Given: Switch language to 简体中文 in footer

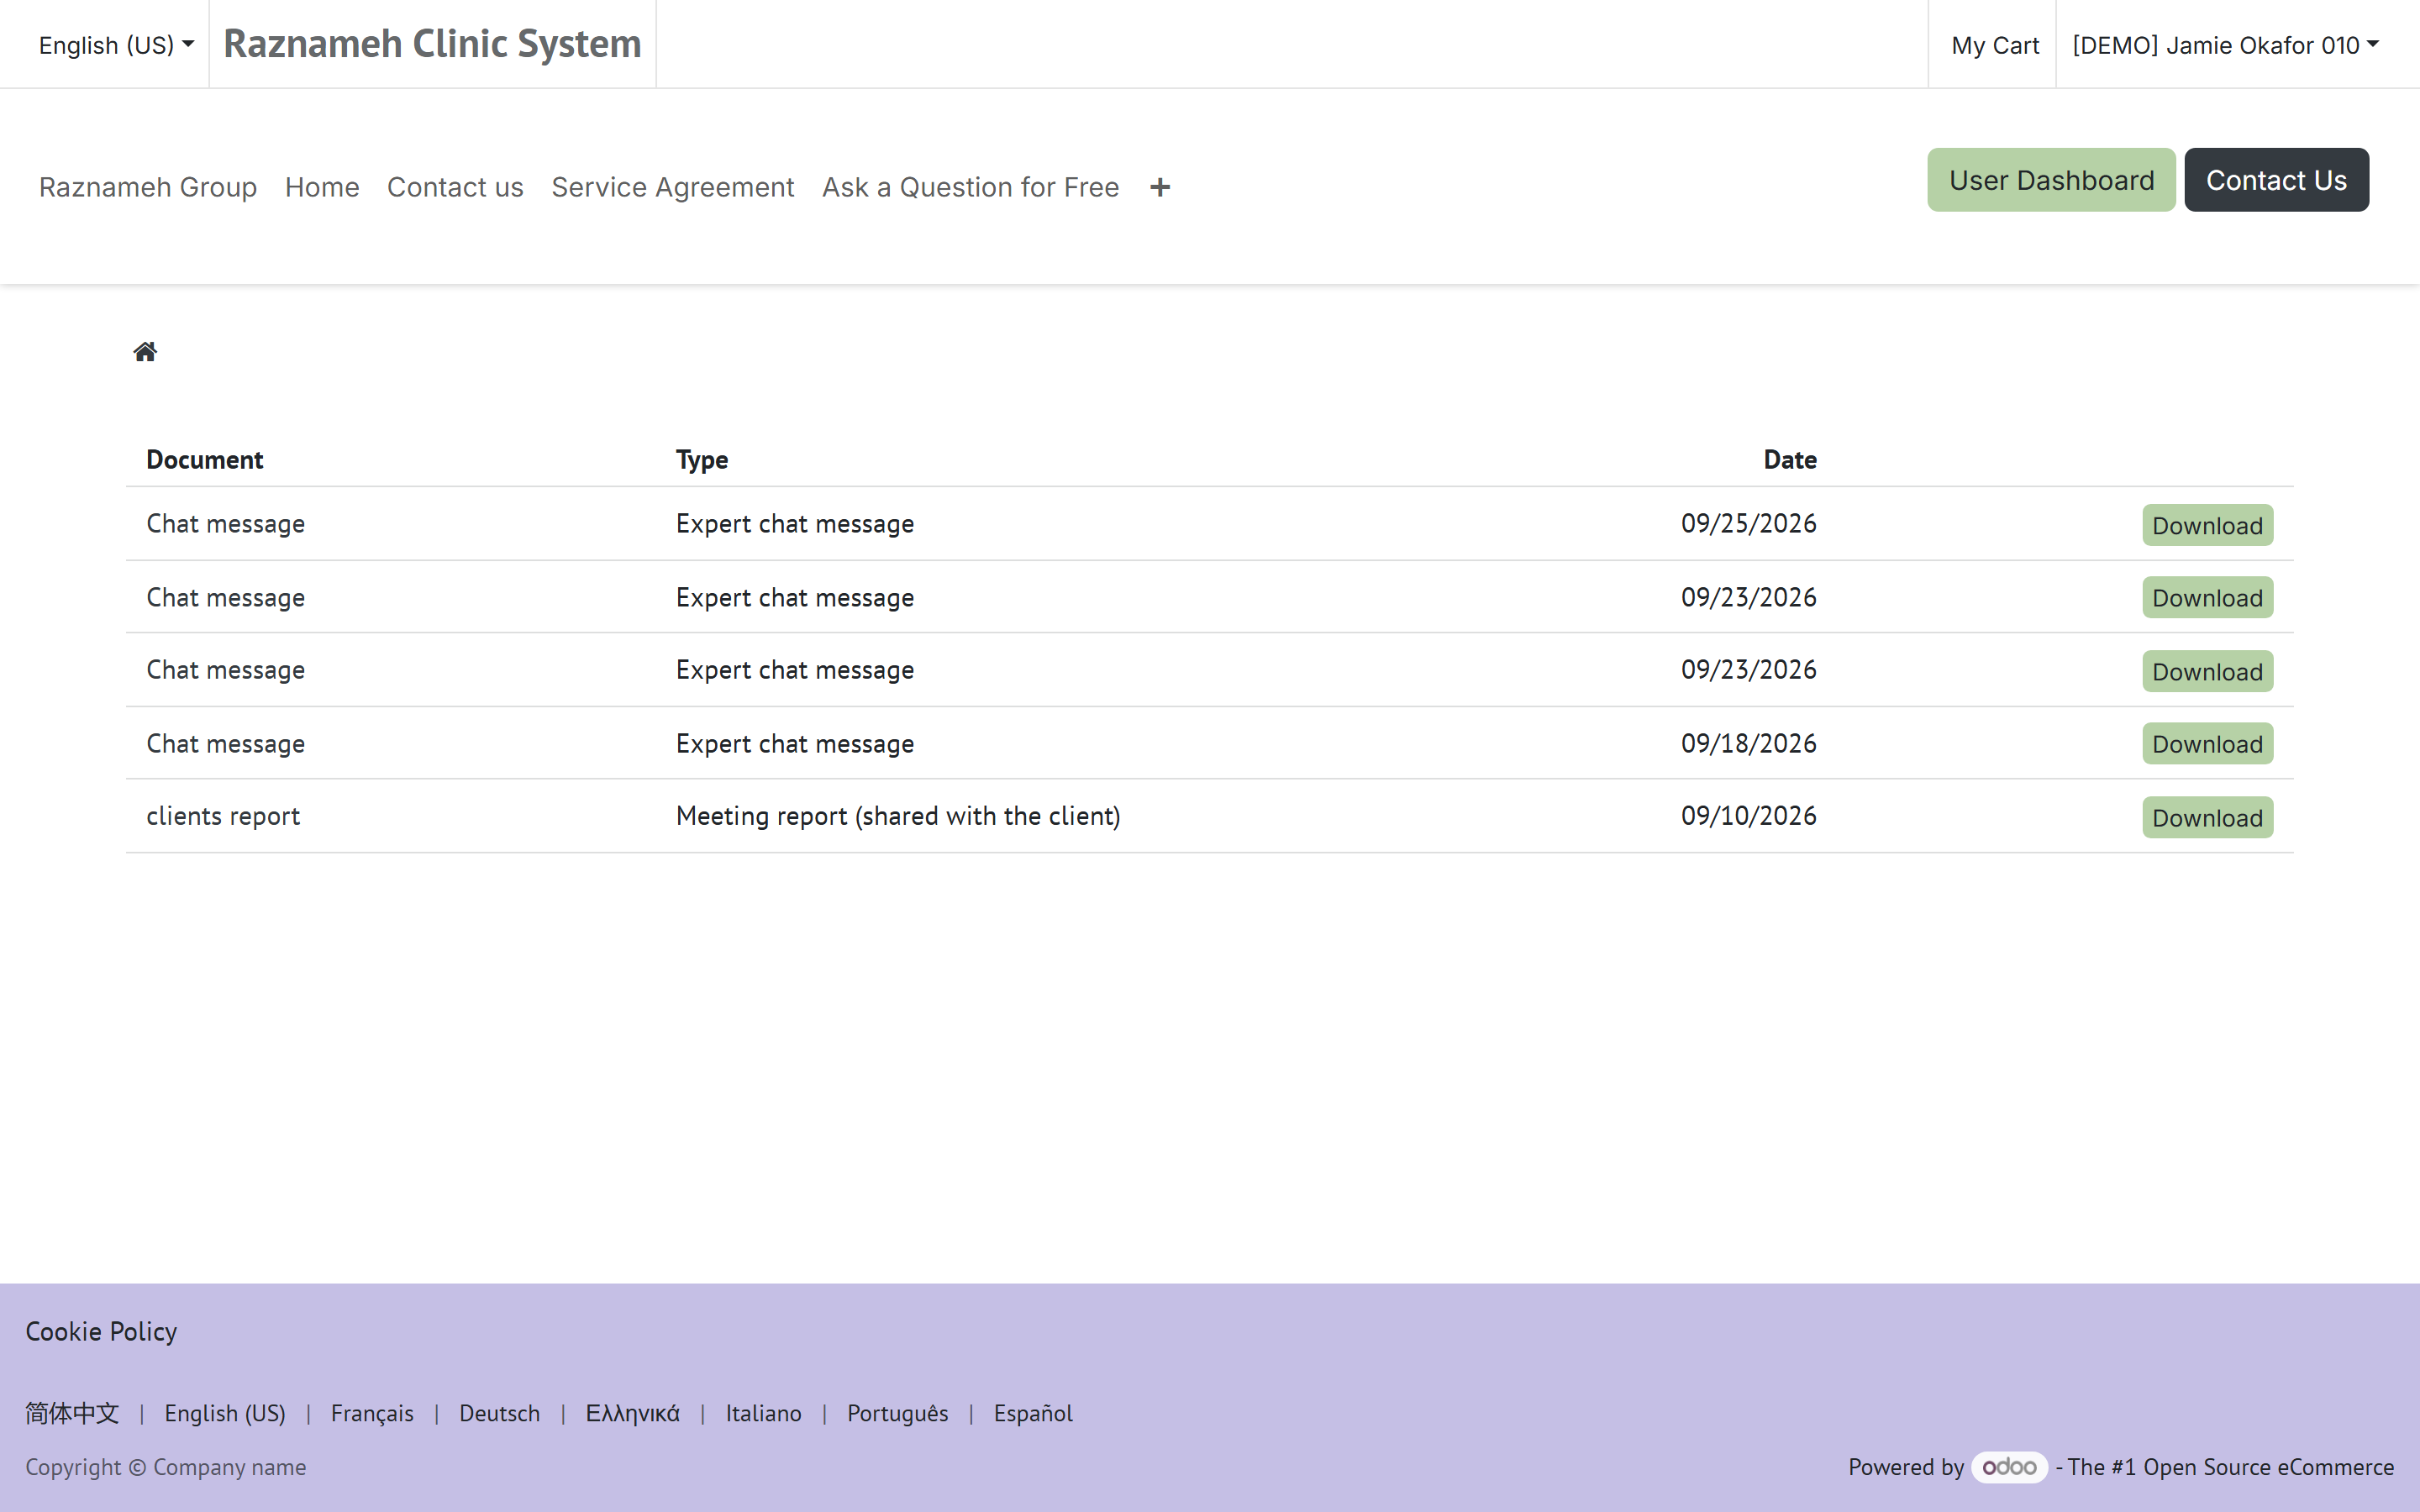Looking at the screenshot, I should (x=72, y=1413).
